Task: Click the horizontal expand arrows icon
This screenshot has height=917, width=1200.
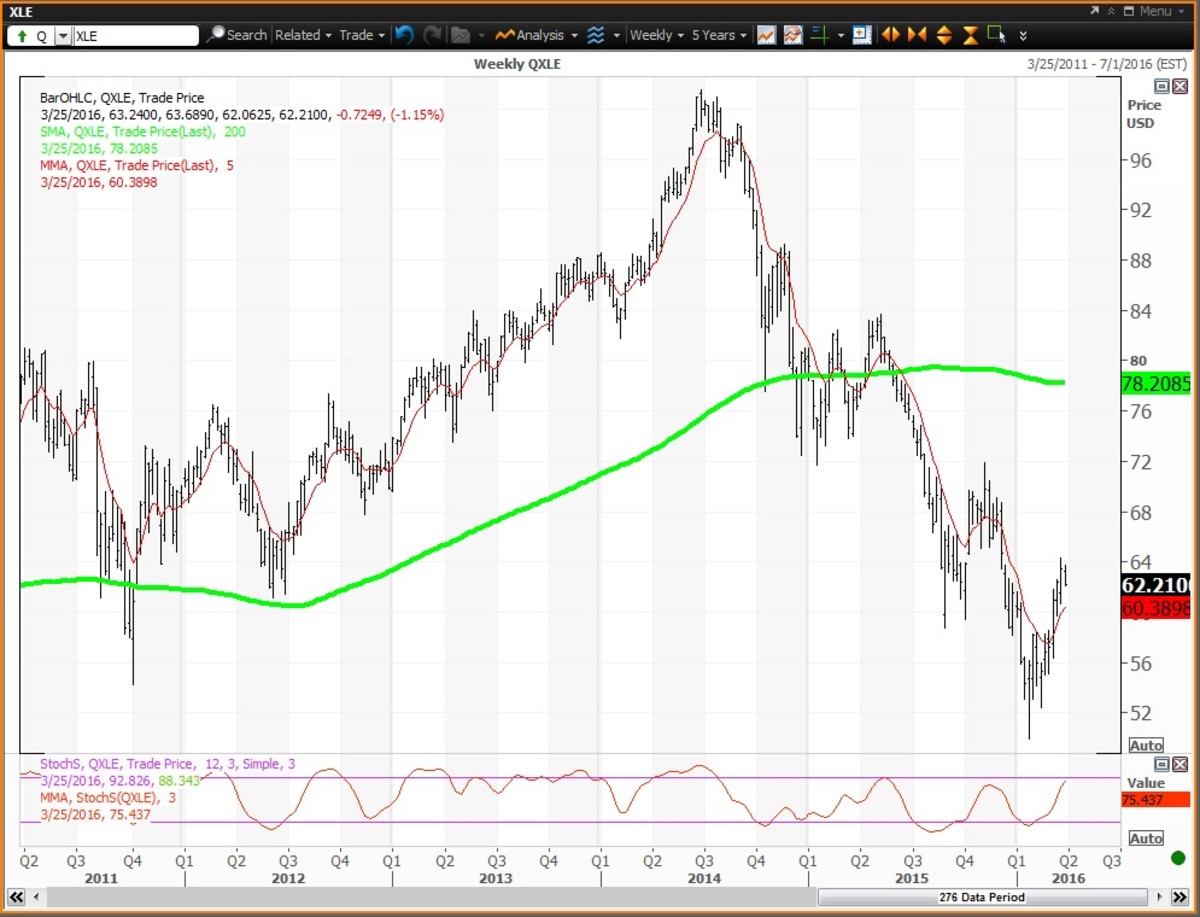Action: point(892,35)
